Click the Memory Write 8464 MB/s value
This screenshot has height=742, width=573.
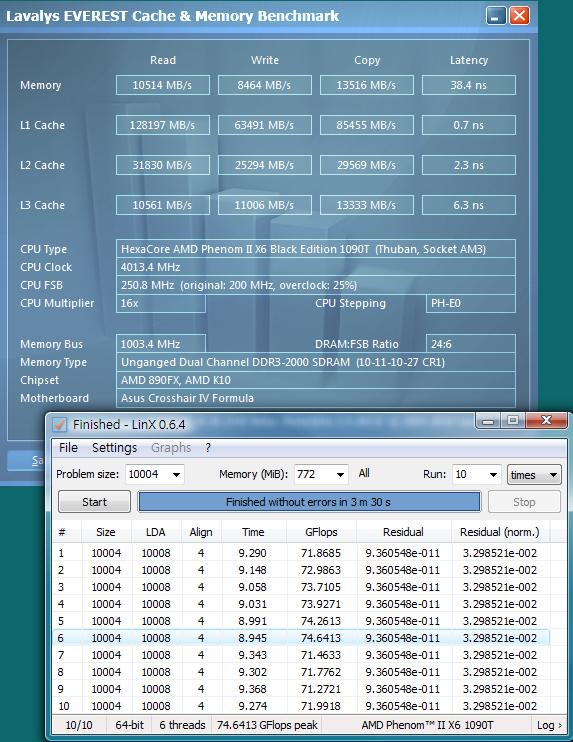coord(264,85)
